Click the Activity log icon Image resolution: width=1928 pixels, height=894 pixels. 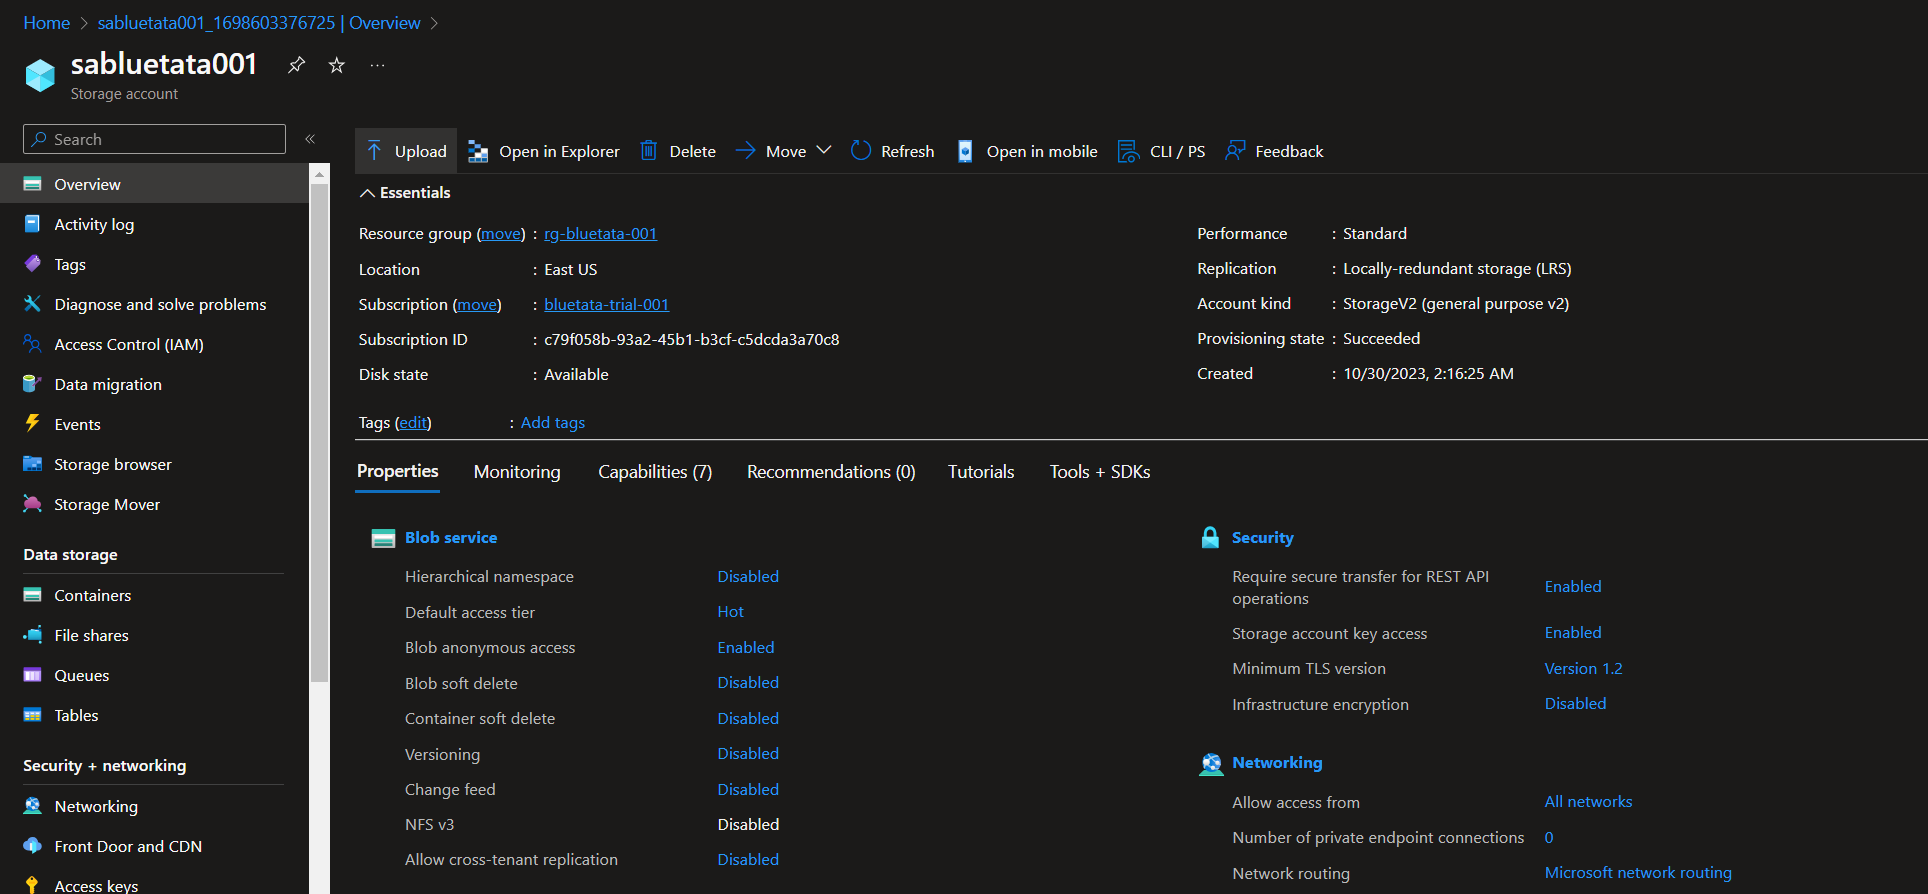pos(32,224)
